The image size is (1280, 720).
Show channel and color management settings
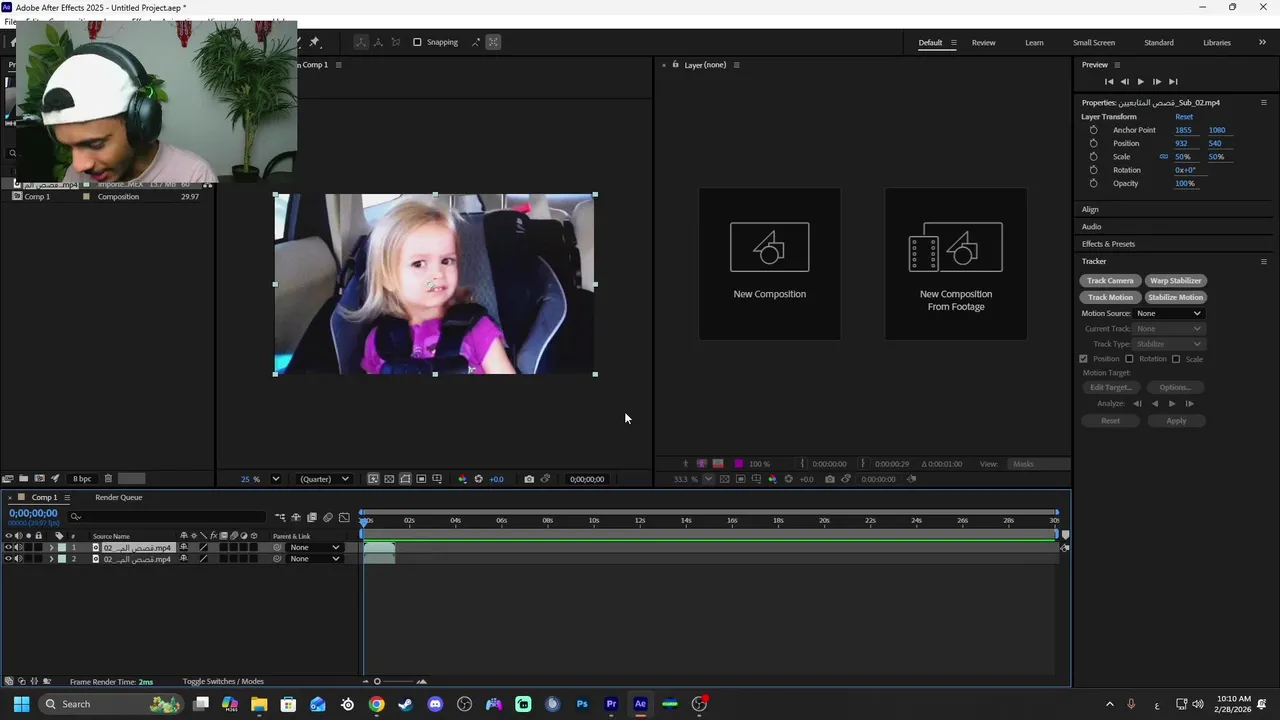click(x=461, y=479)
